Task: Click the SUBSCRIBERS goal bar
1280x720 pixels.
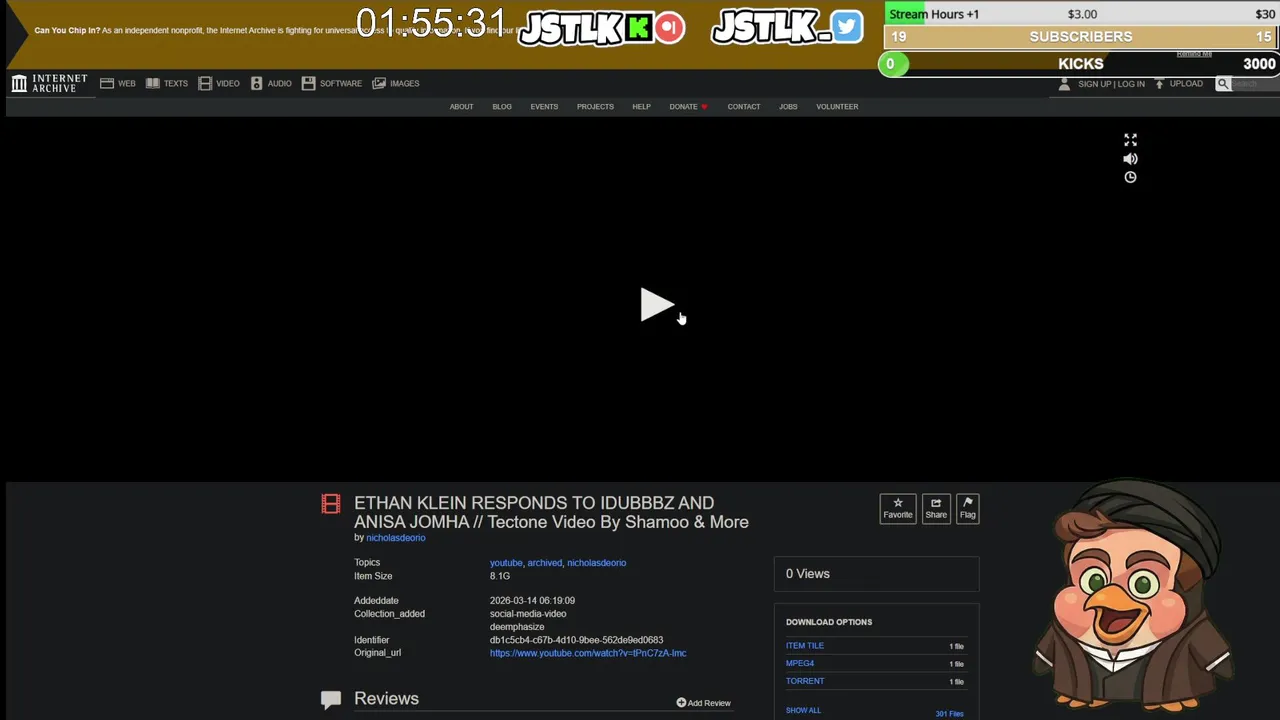Action: [1081, 37]
